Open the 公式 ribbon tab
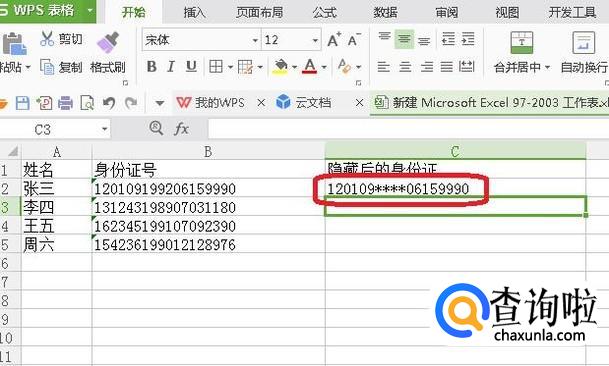 (x=325, y=12)
